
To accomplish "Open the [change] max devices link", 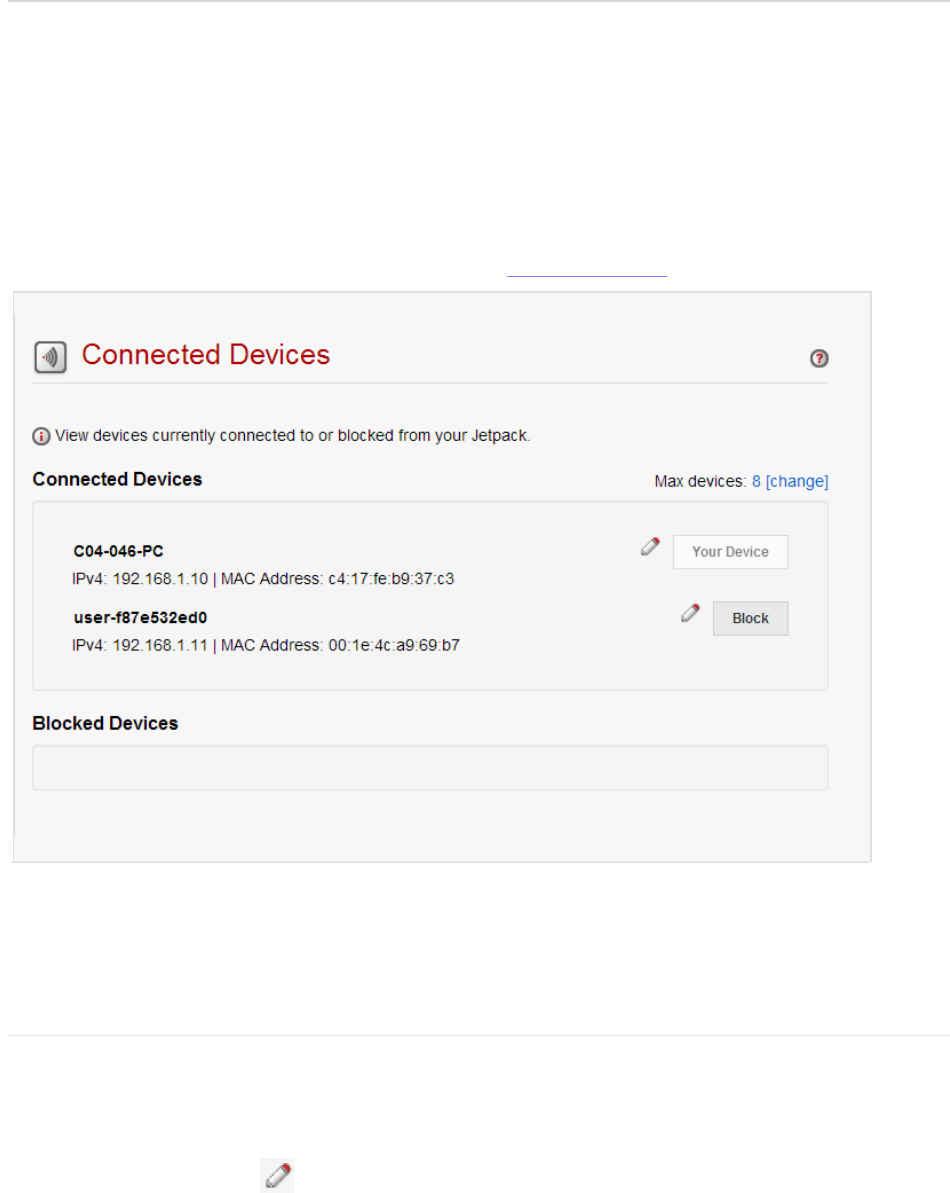I will click(797, 481).
